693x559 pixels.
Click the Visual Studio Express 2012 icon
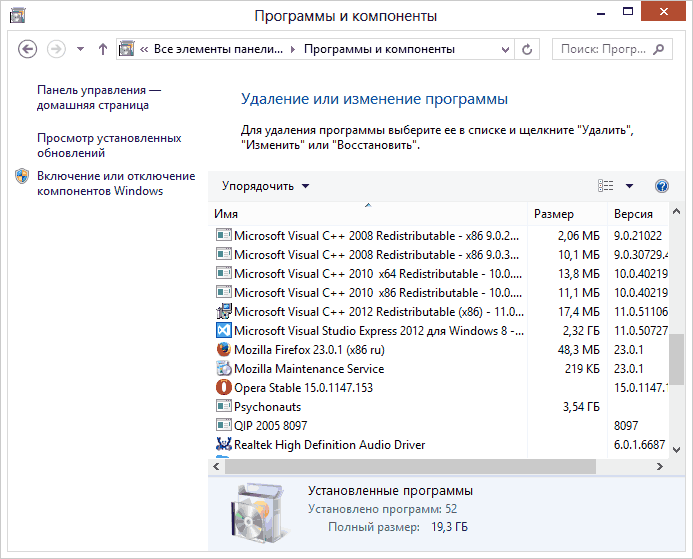[x=224, y=330]
